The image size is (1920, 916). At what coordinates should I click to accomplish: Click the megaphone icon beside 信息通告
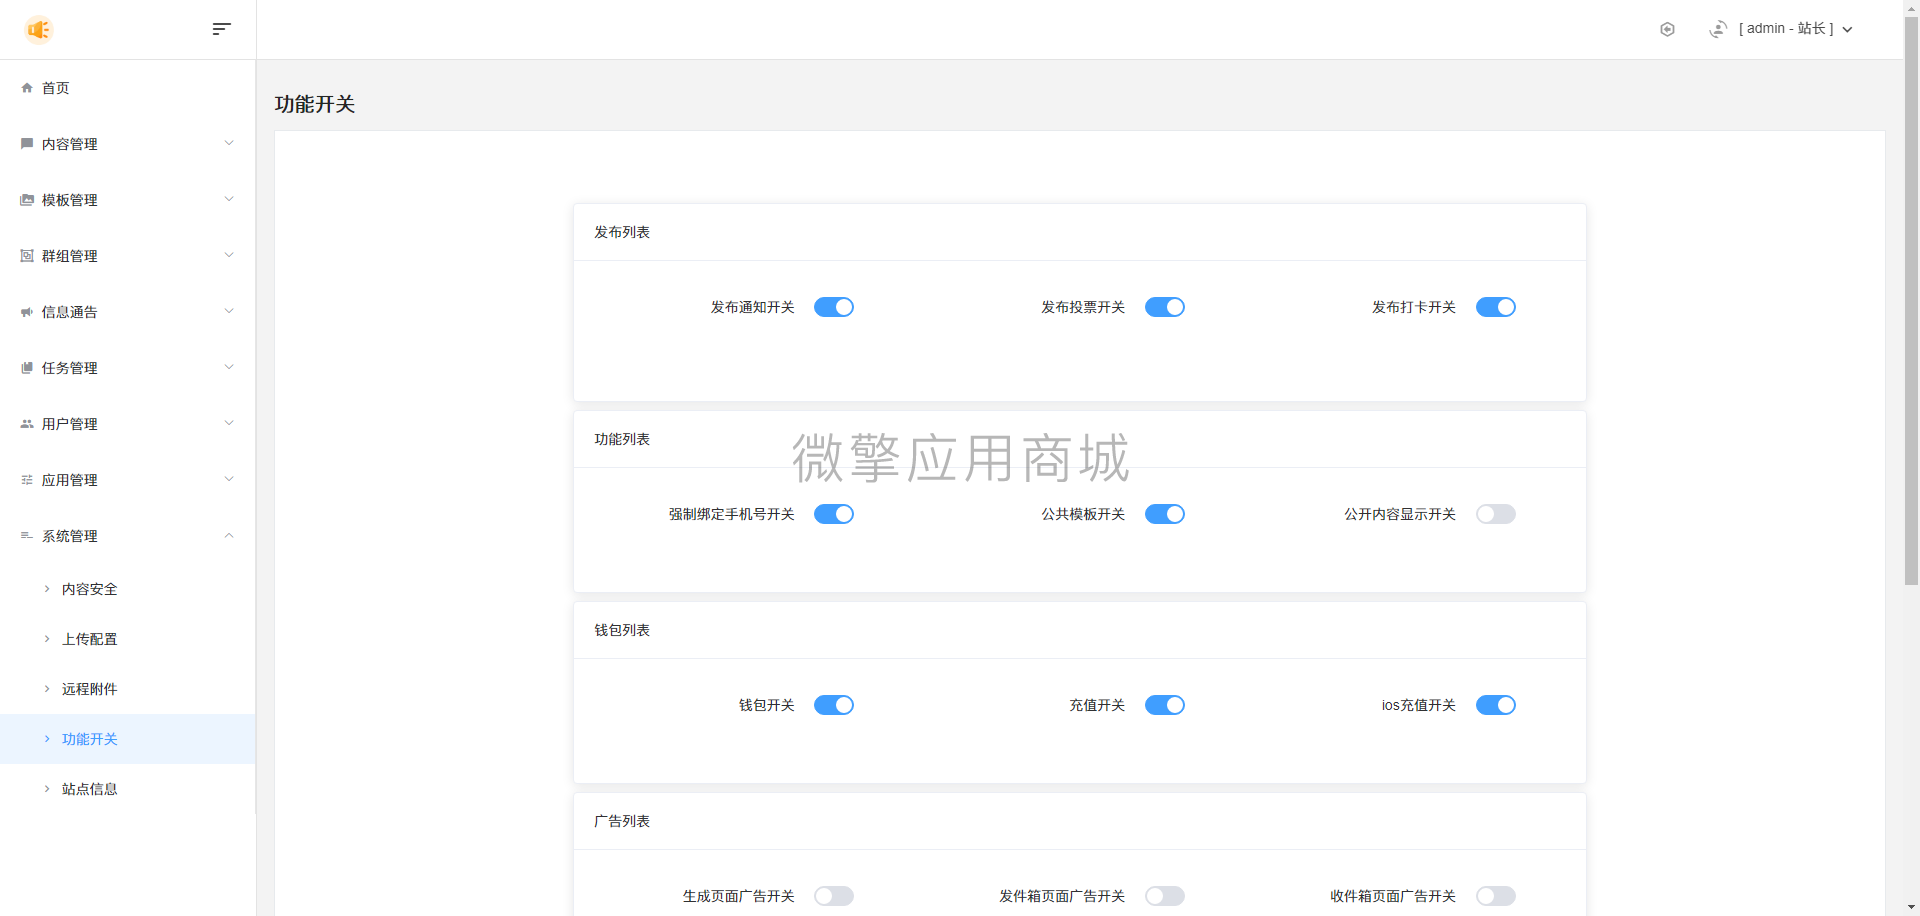27,312
